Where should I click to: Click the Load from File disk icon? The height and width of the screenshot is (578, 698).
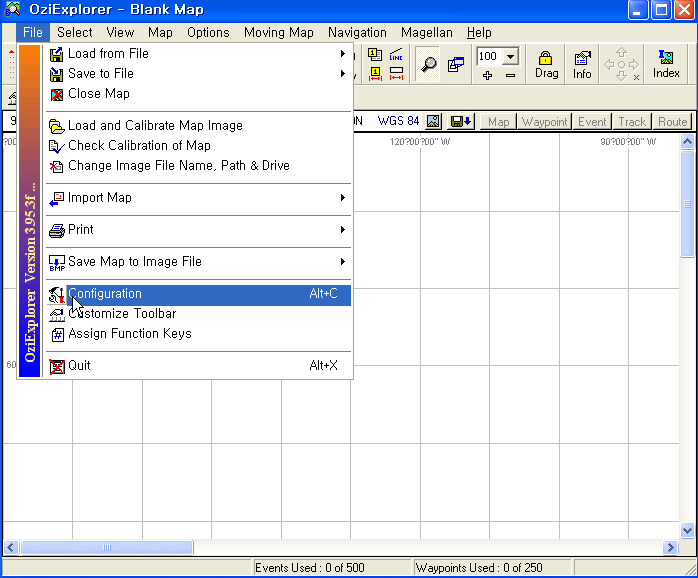pos(57,54)
